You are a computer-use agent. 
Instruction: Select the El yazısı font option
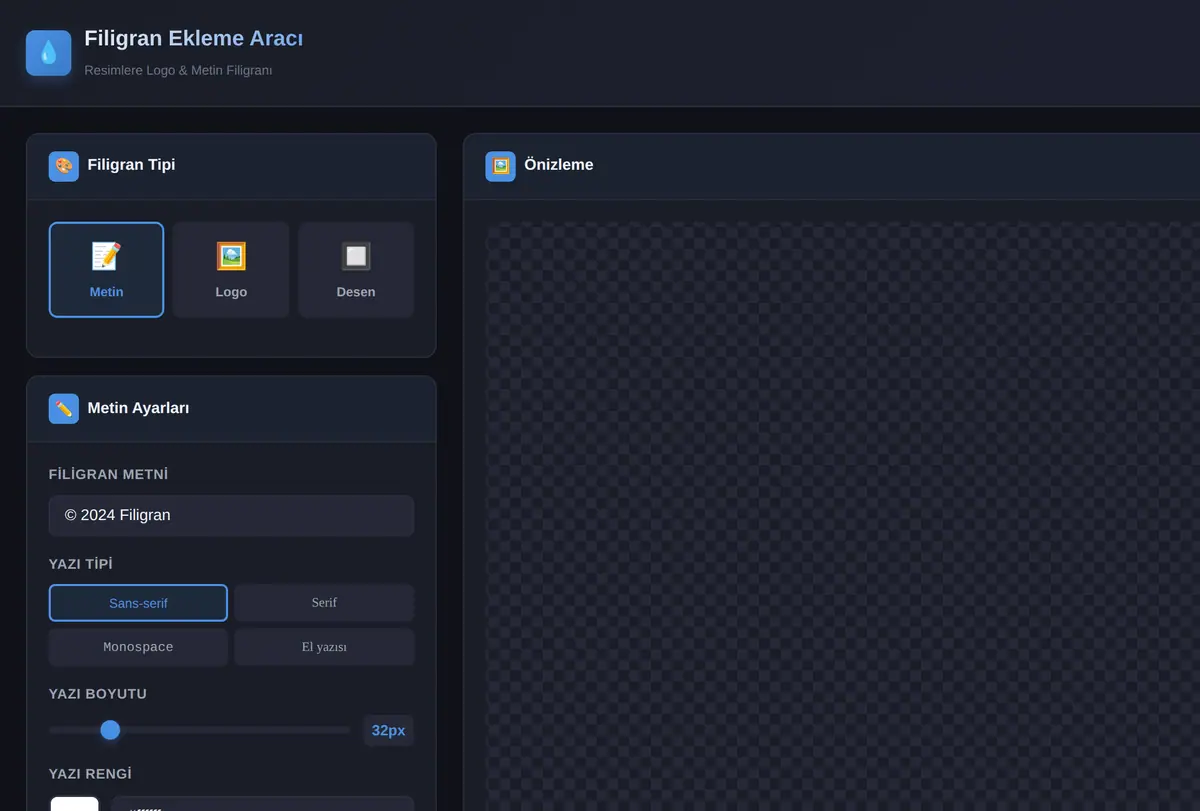324,647
